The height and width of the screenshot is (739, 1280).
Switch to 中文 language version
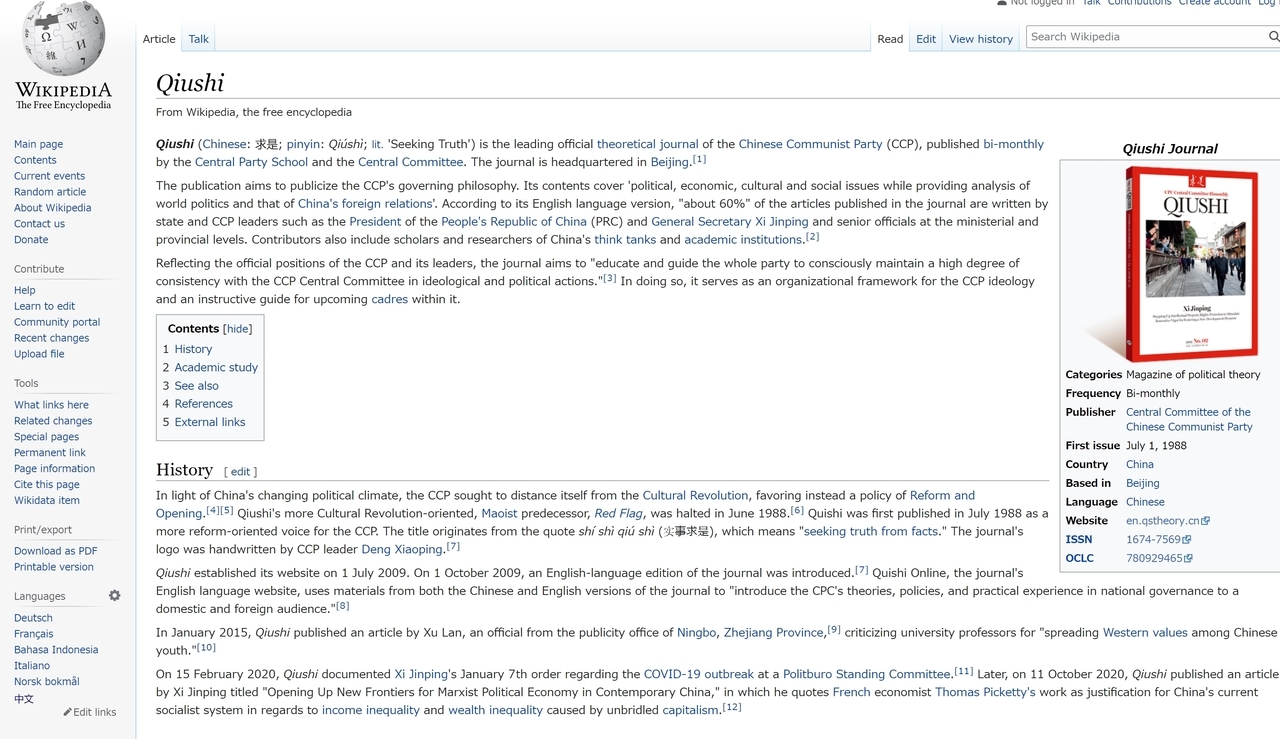24,699
